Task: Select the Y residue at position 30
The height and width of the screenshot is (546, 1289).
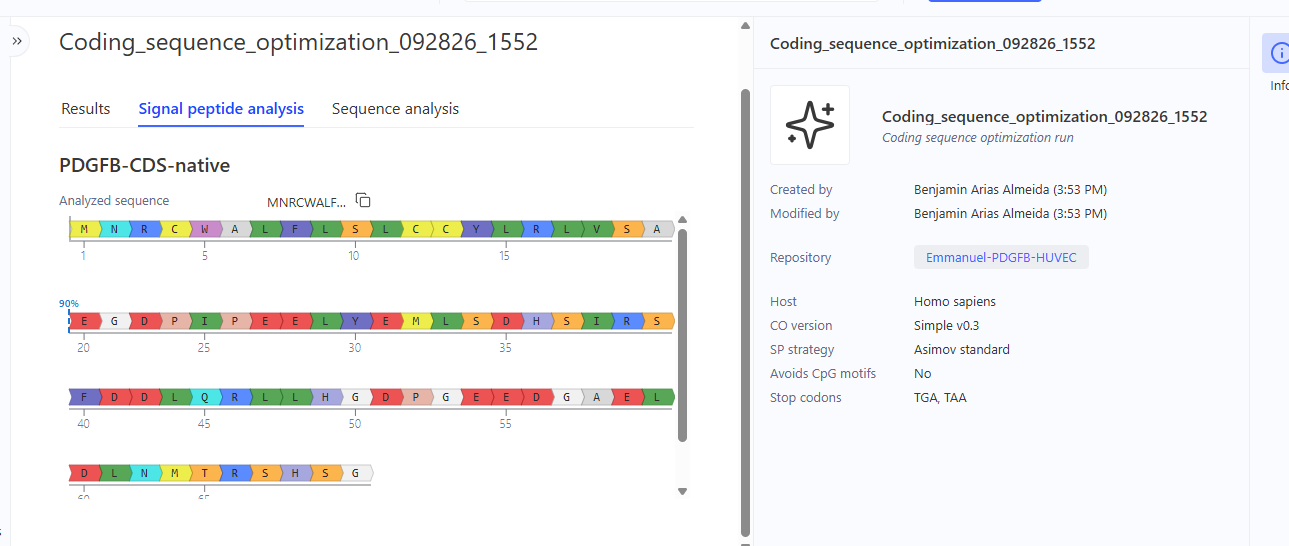Action: click(x=356, y=321)
